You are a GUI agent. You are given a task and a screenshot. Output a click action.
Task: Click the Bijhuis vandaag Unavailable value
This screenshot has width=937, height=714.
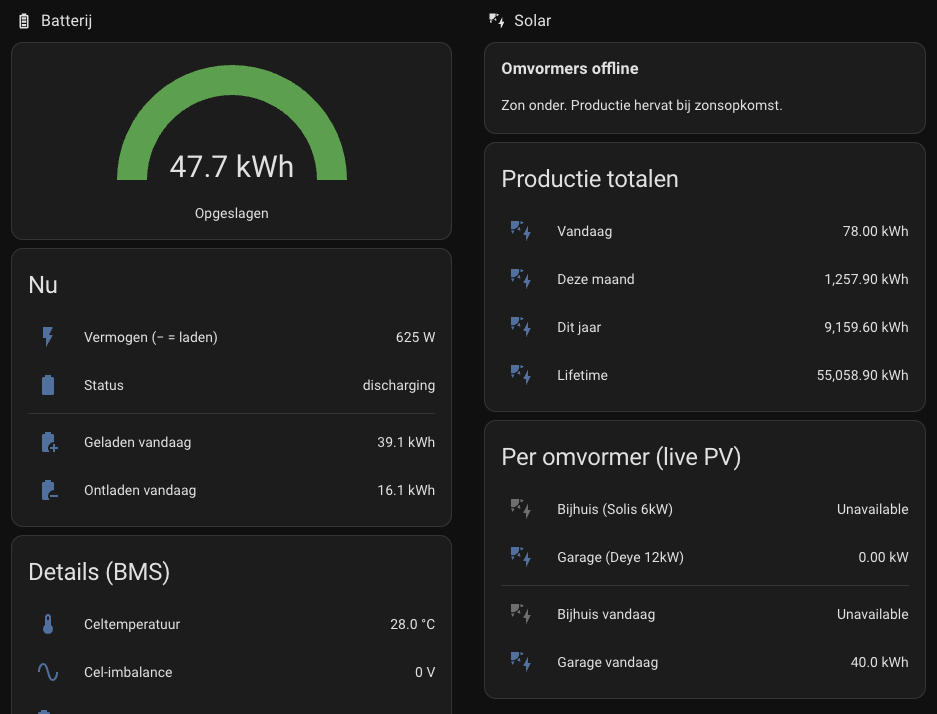tap(872, 614)
